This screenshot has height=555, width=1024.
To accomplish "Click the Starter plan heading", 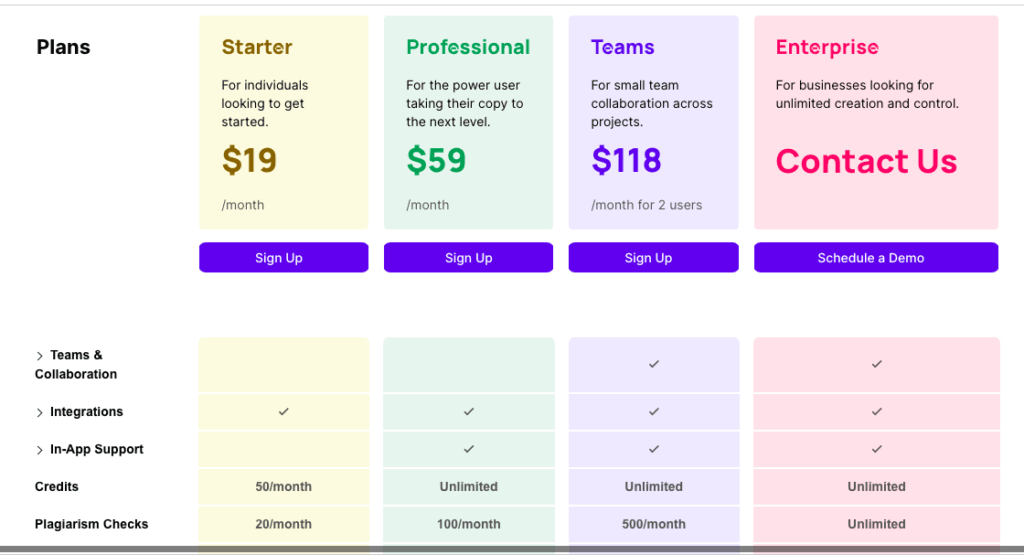I will [257, 47].
